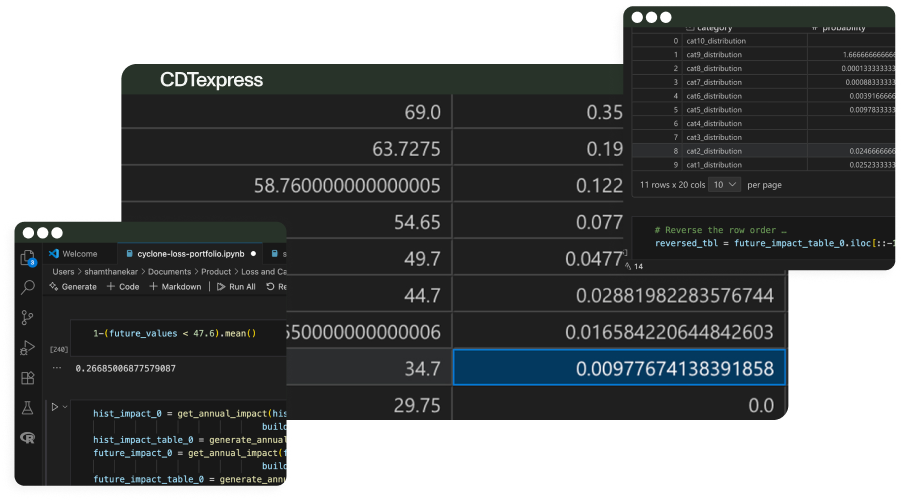
Task: Switch to the Welcome tab
Action: pos(78,254)
